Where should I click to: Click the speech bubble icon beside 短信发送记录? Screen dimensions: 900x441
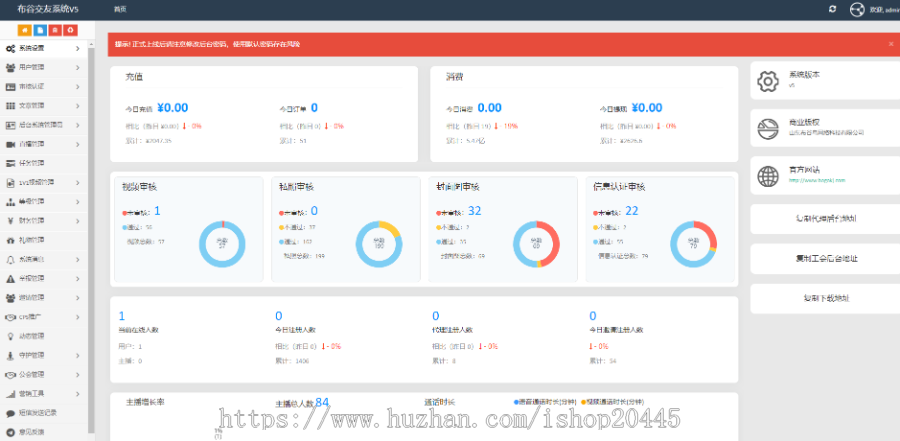[10, 413]
